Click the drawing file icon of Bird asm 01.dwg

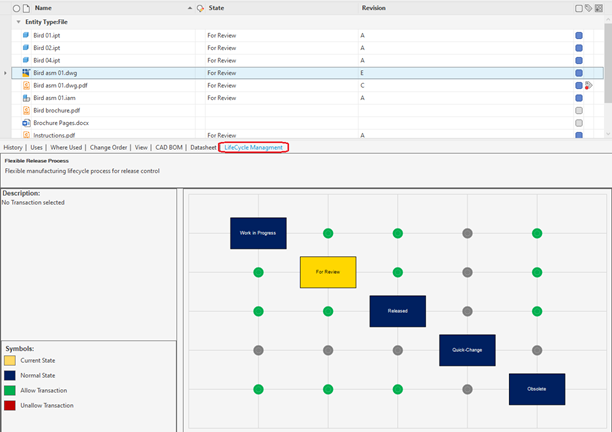[26, 73]
